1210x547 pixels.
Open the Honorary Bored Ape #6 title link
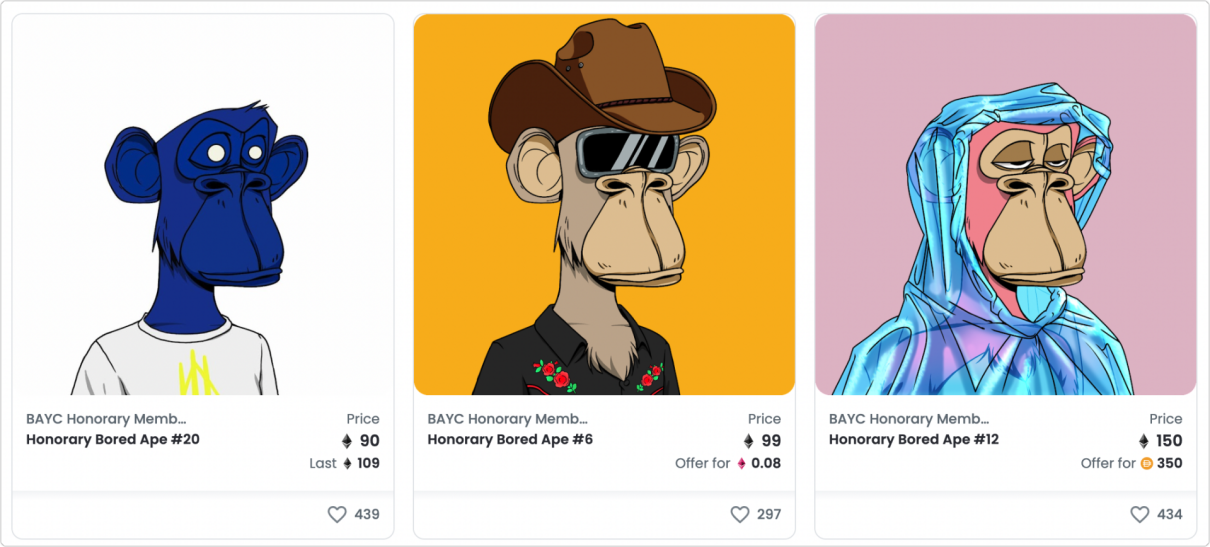[x=510, y=439]
